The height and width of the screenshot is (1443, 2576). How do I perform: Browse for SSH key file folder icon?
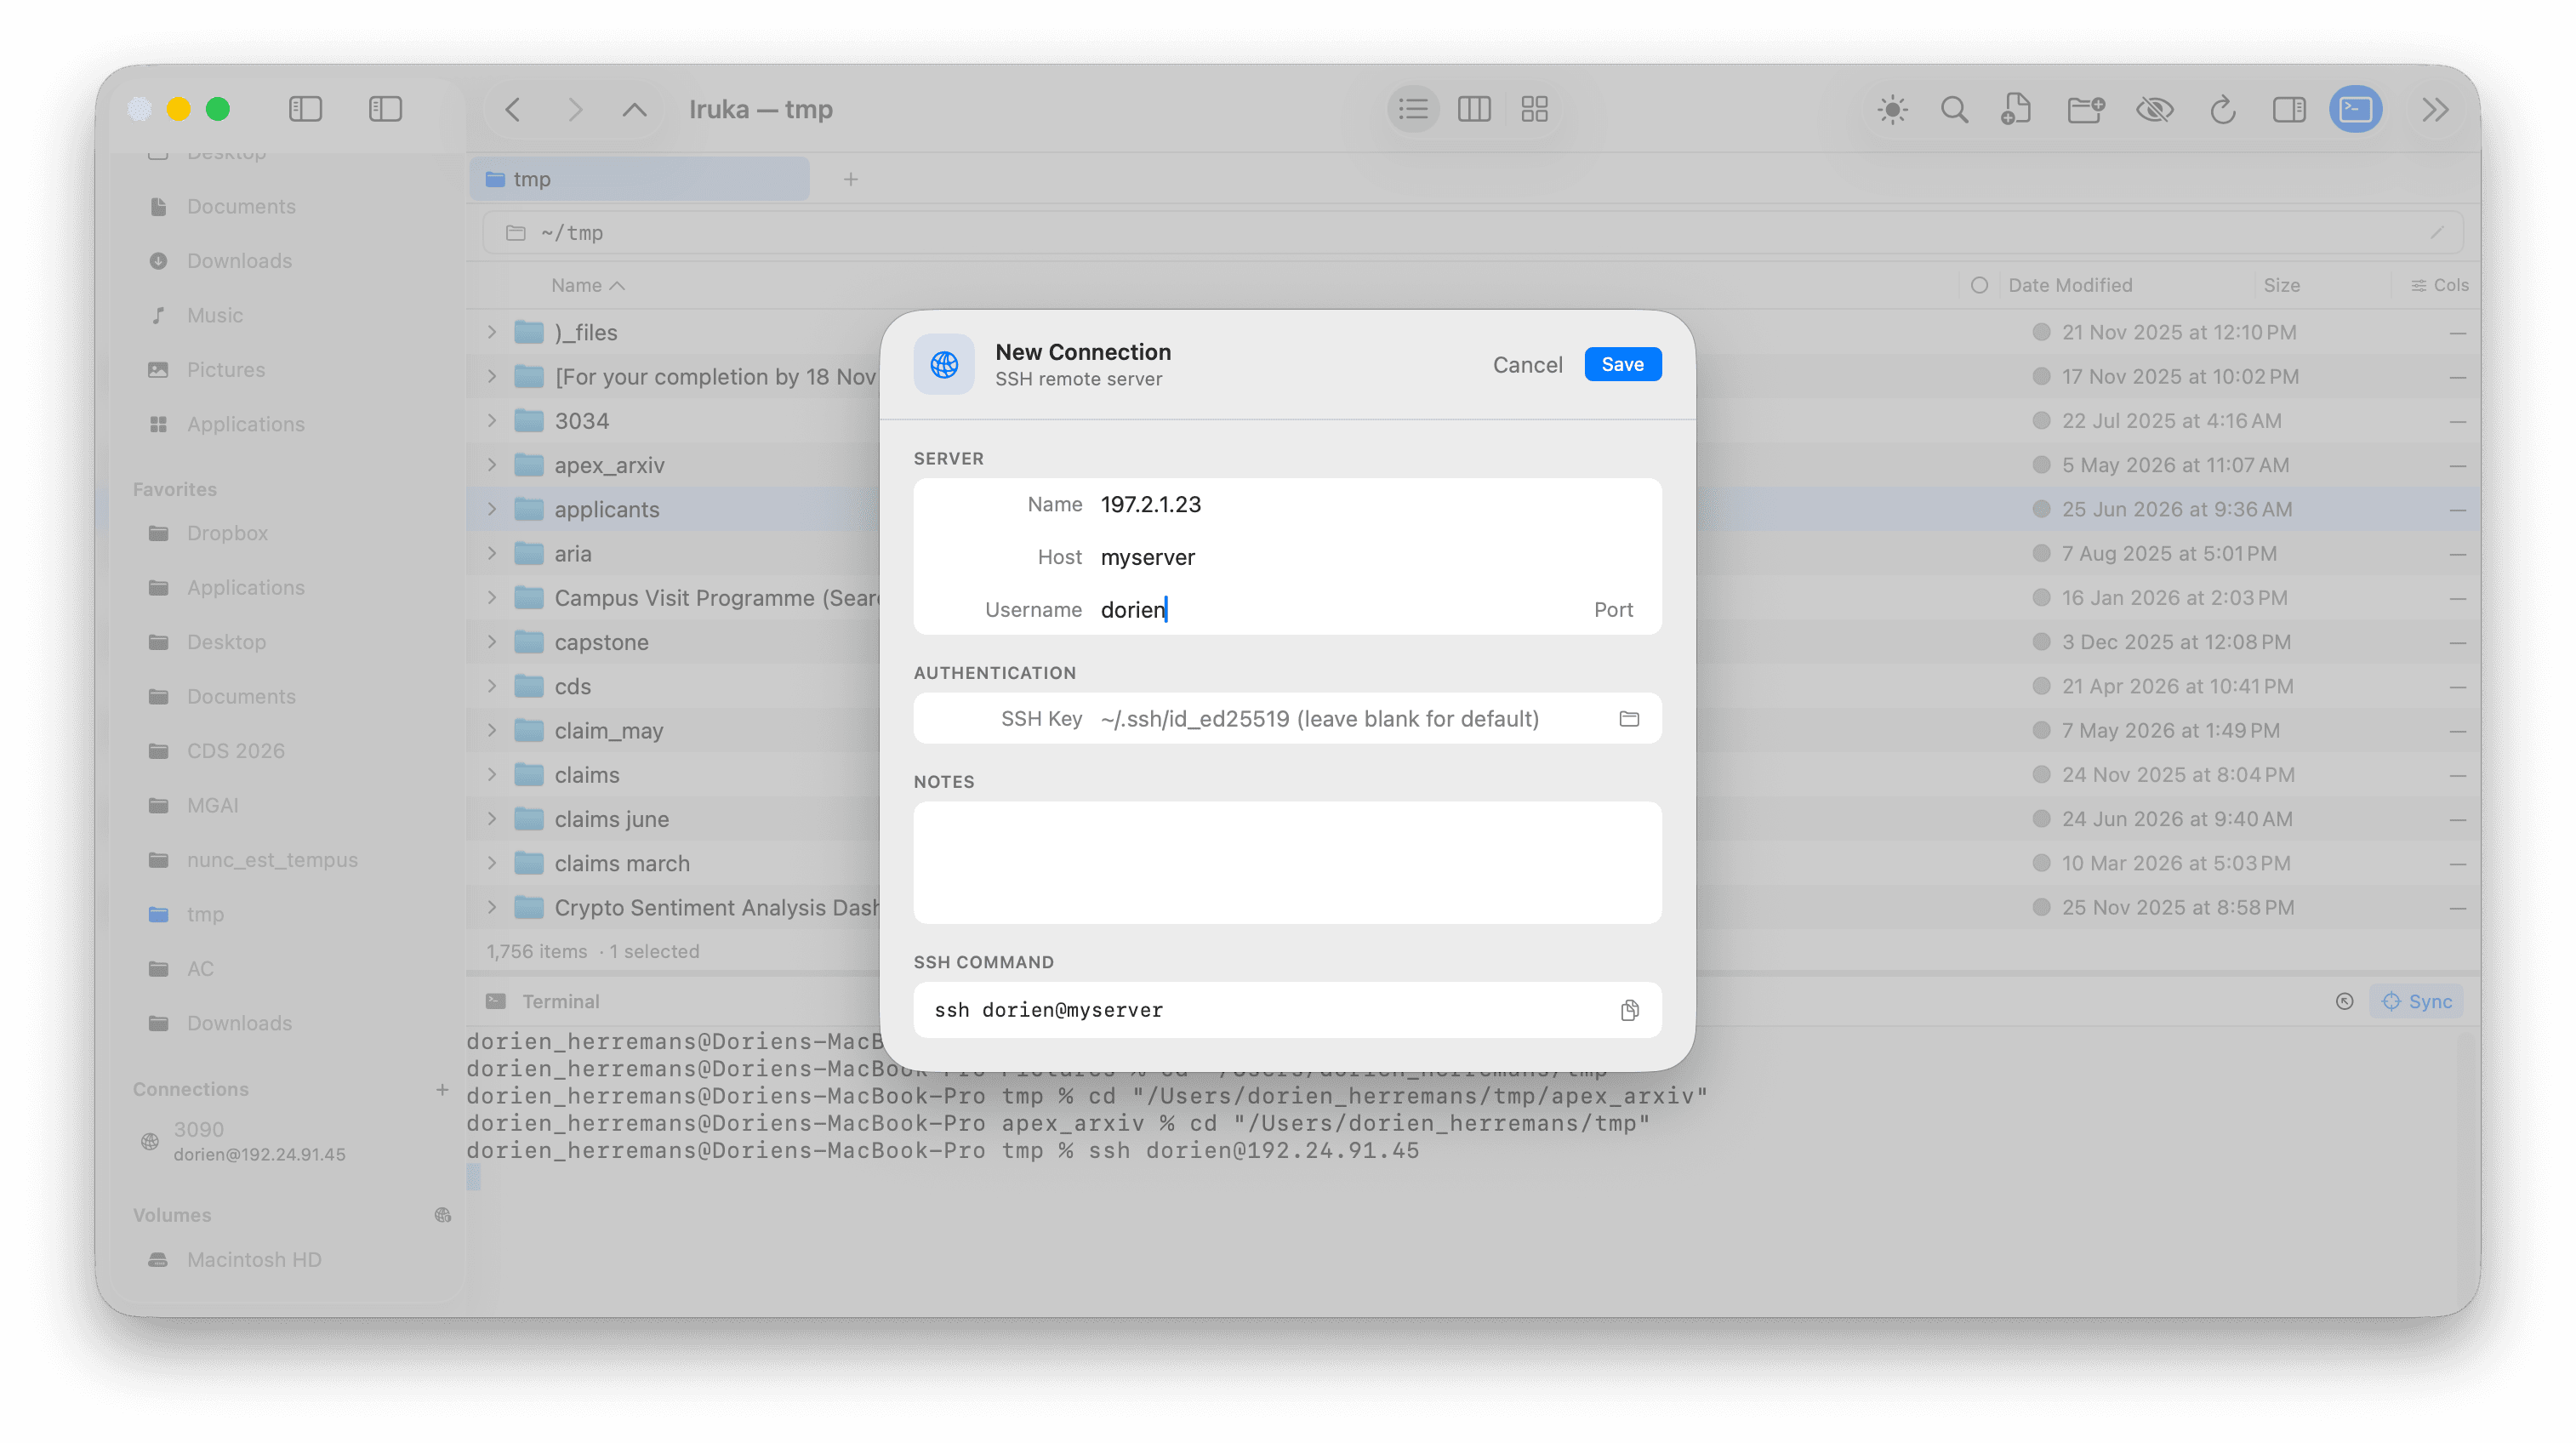[x=1629, y=718]
